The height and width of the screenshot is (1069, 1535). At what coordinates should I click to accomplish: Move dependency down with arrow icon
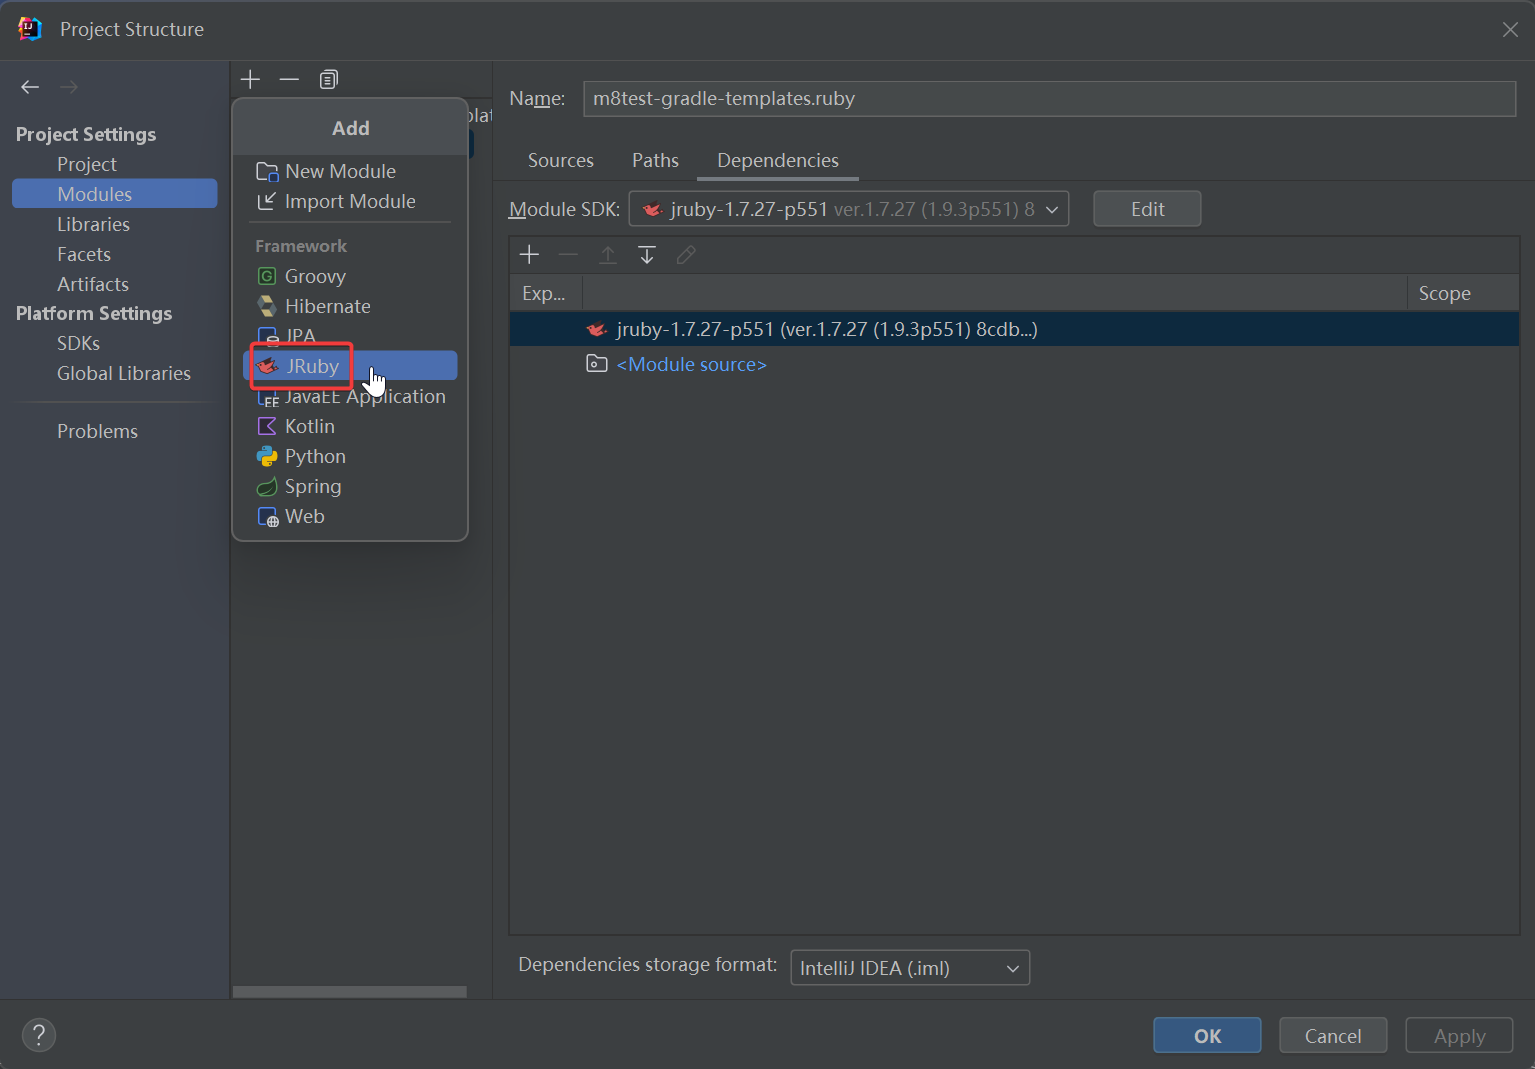[x=647, y=255]
